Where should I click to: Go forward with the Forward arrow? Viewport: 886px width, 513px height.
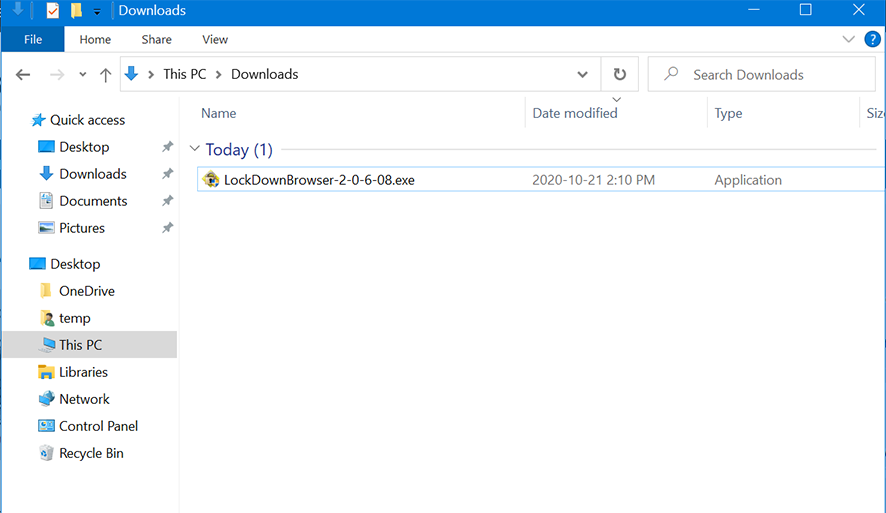point(57,75)
